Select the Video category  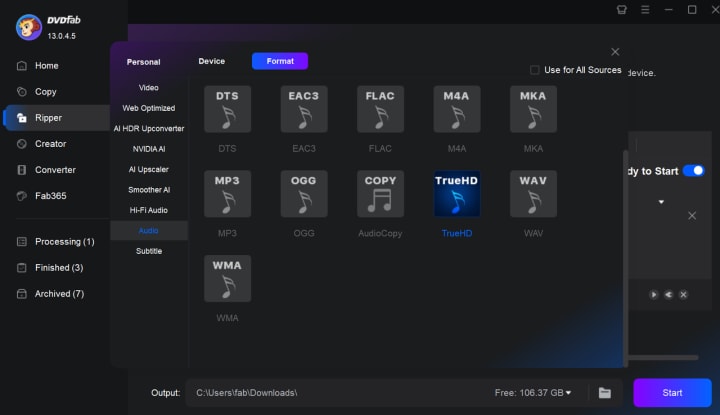click(x=149, y=88)
